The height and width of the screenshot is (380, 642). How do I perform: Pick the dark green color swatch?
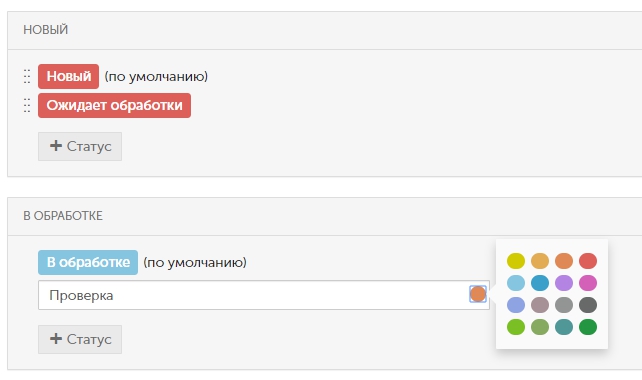[x=588, y=327]
